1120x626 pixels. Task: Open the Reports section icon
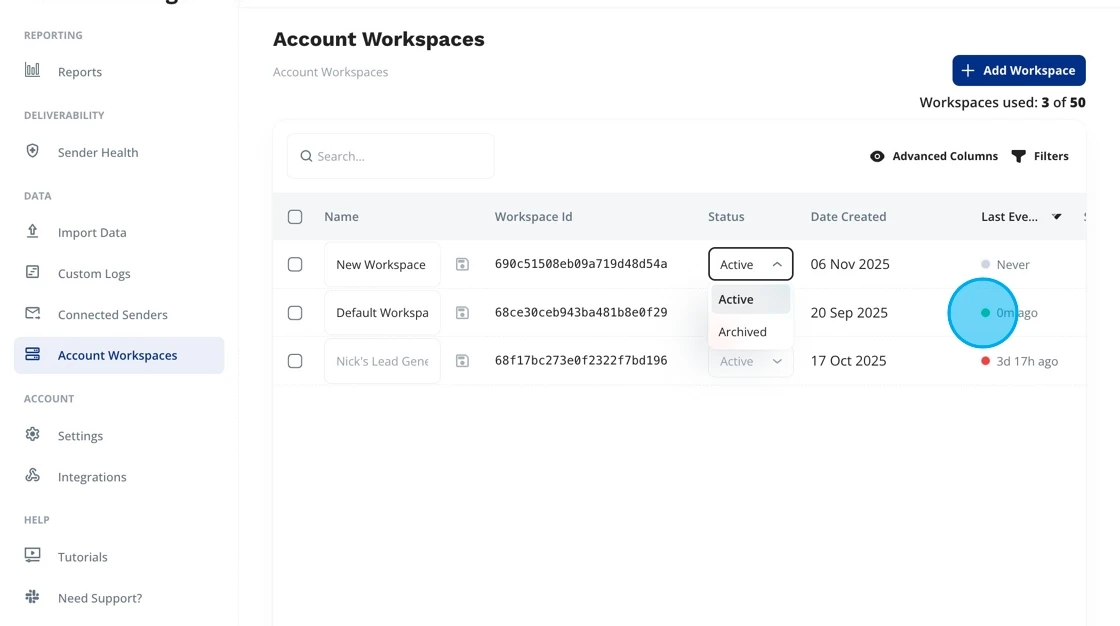click(35, 71)
